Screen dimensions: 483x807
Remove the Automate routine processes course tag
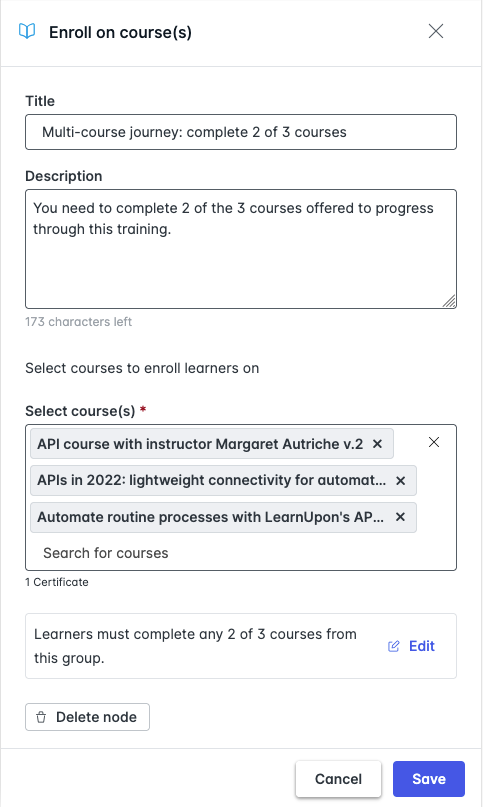400,517
